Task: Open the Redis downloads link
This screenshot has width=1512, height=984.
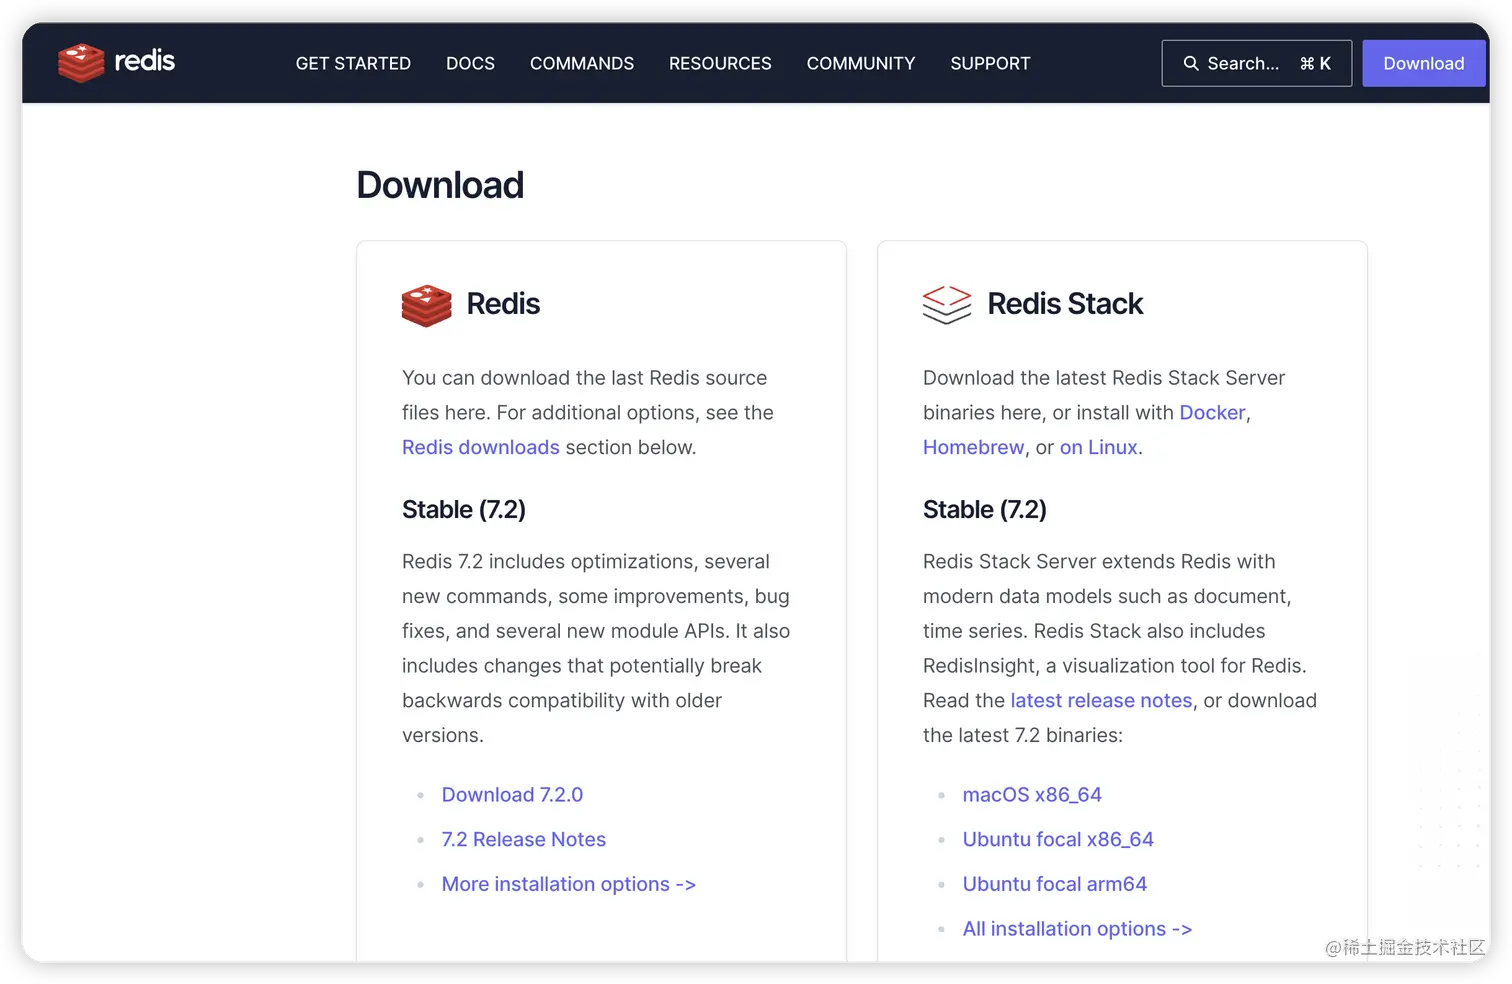Action: point(481,447)
